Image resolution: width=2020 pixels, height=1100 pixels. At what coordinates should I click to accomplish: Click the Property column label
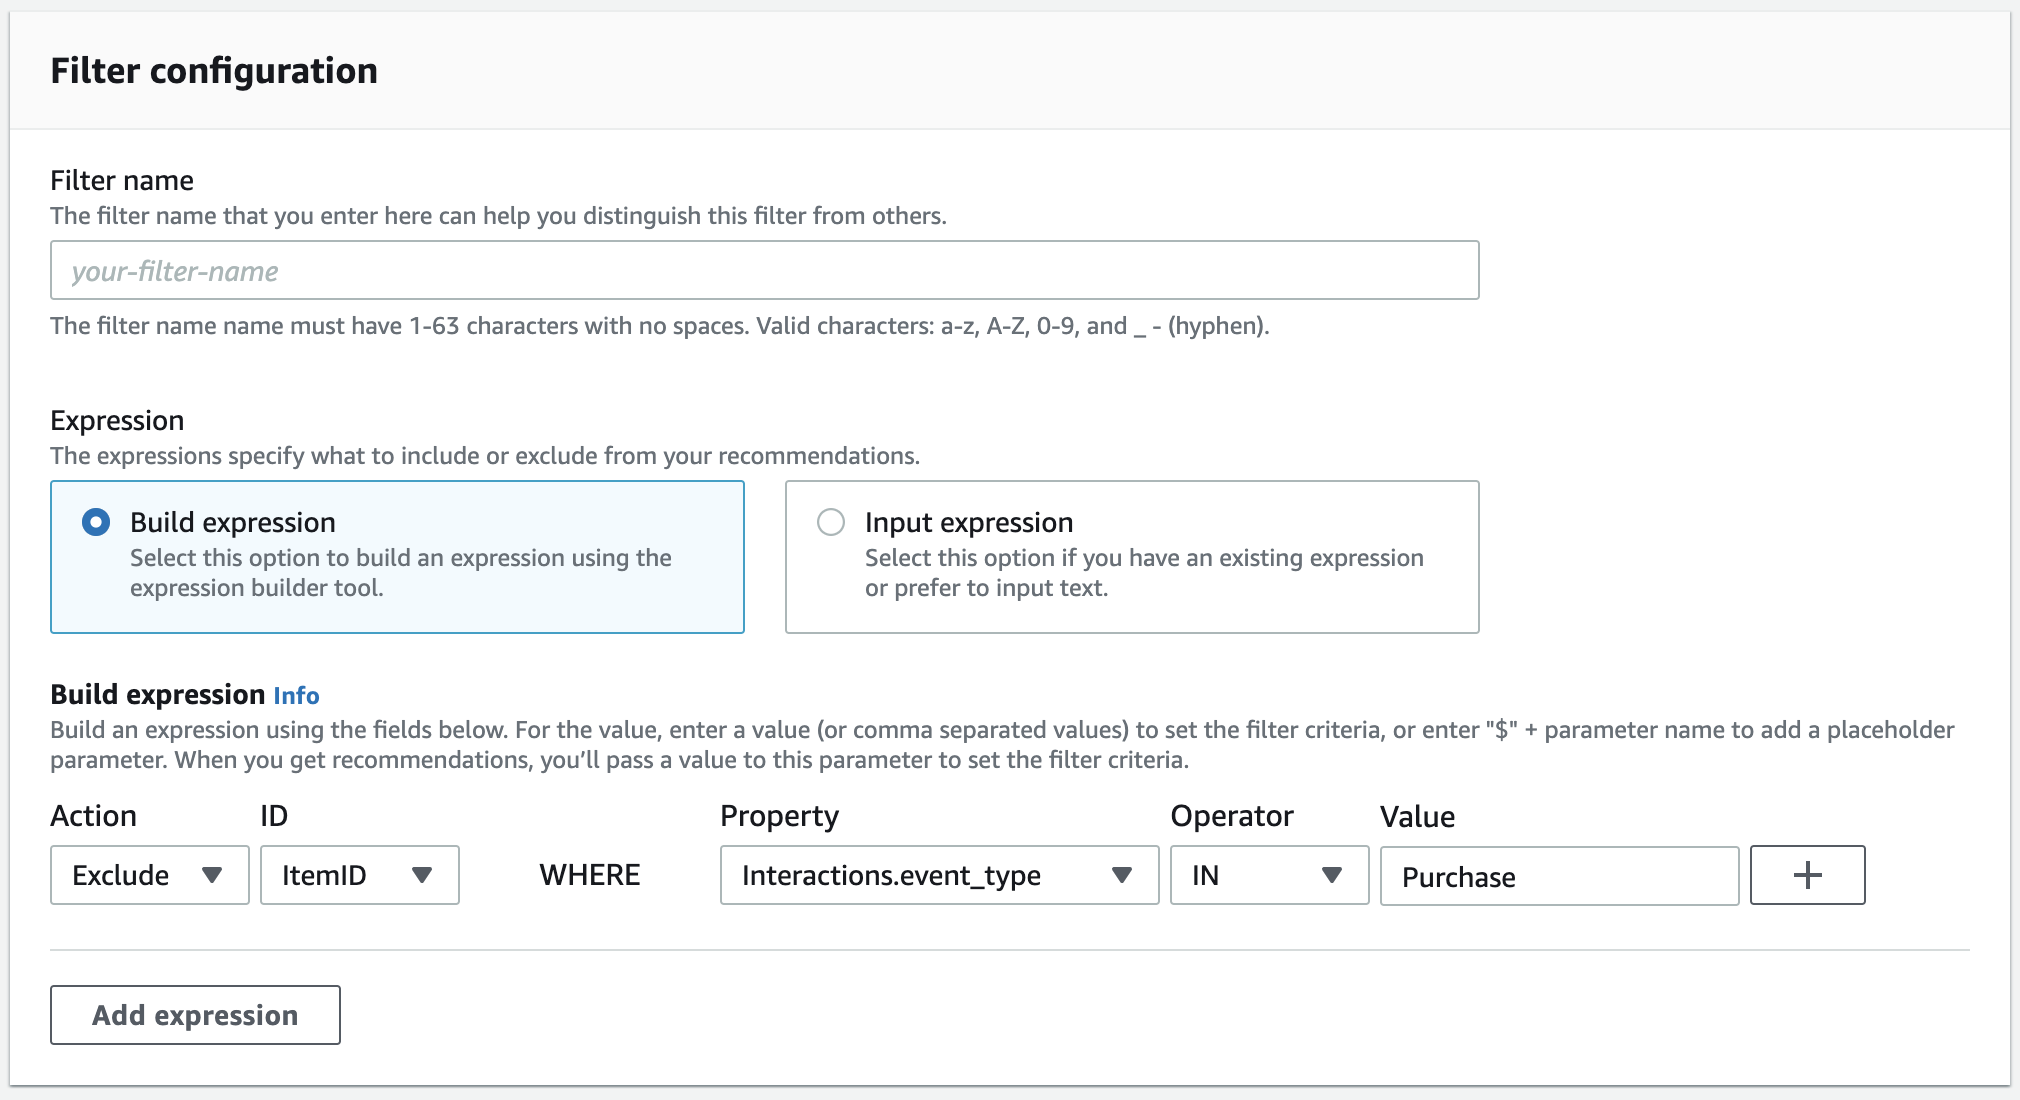click(779, 816)
